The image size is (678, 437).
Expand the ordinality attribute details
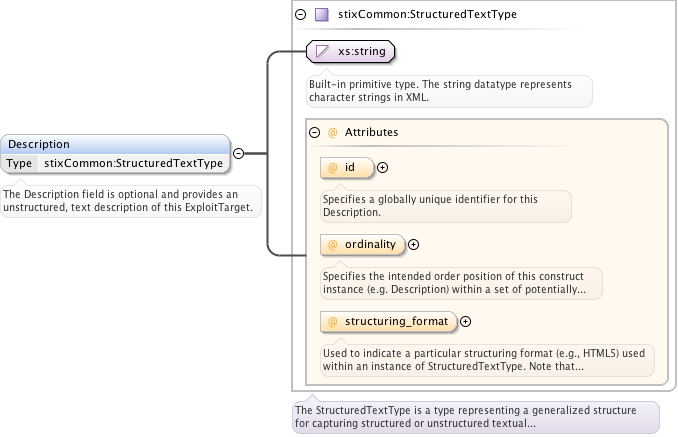(x=414, y=244)
